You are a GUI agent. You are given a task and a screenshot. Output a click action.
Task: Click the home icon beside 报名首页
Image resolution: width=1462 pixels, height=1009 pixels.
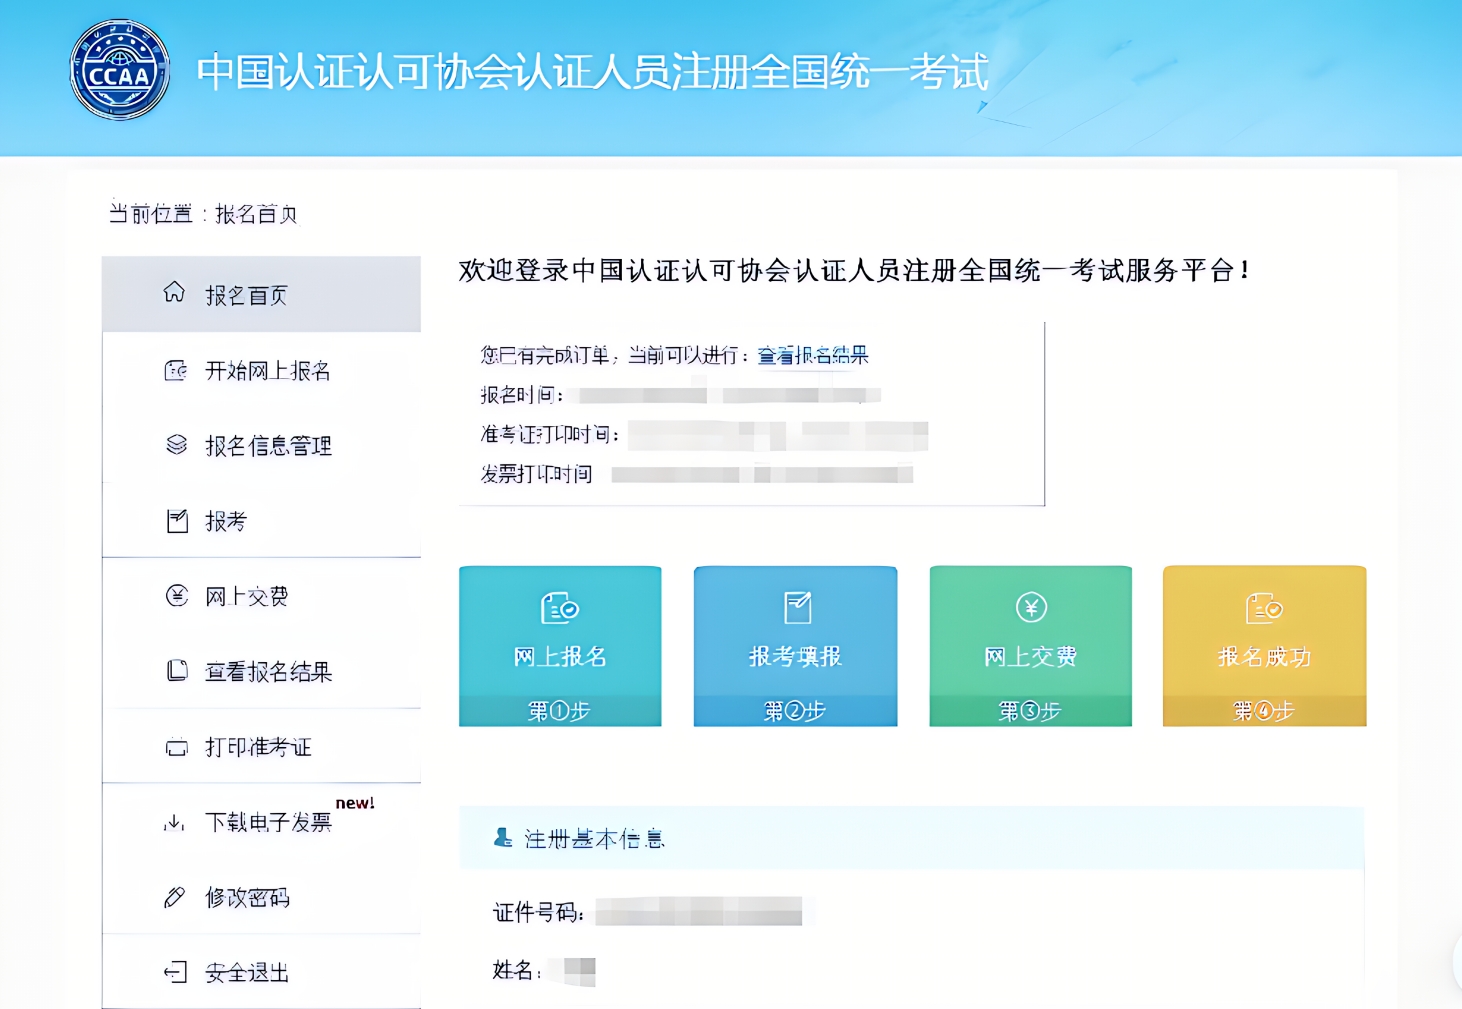point(174,292)
